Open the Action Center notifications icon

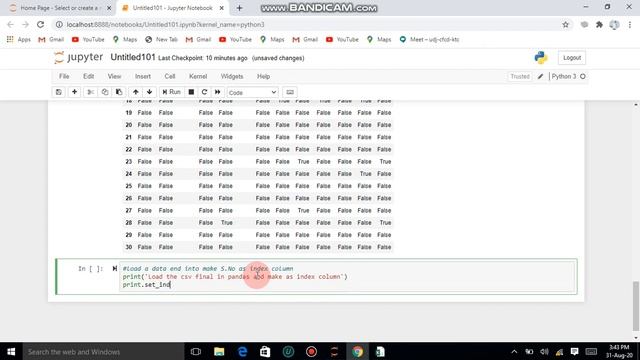pos(575,351)
